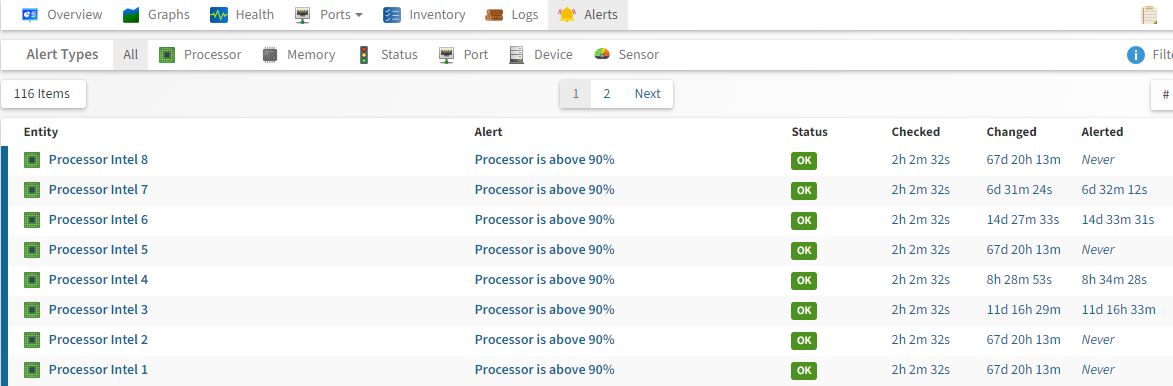The width and height of the screenshot is (1173, 386).
Task: Switch to the Alerts tab
Action: (588, 14)
